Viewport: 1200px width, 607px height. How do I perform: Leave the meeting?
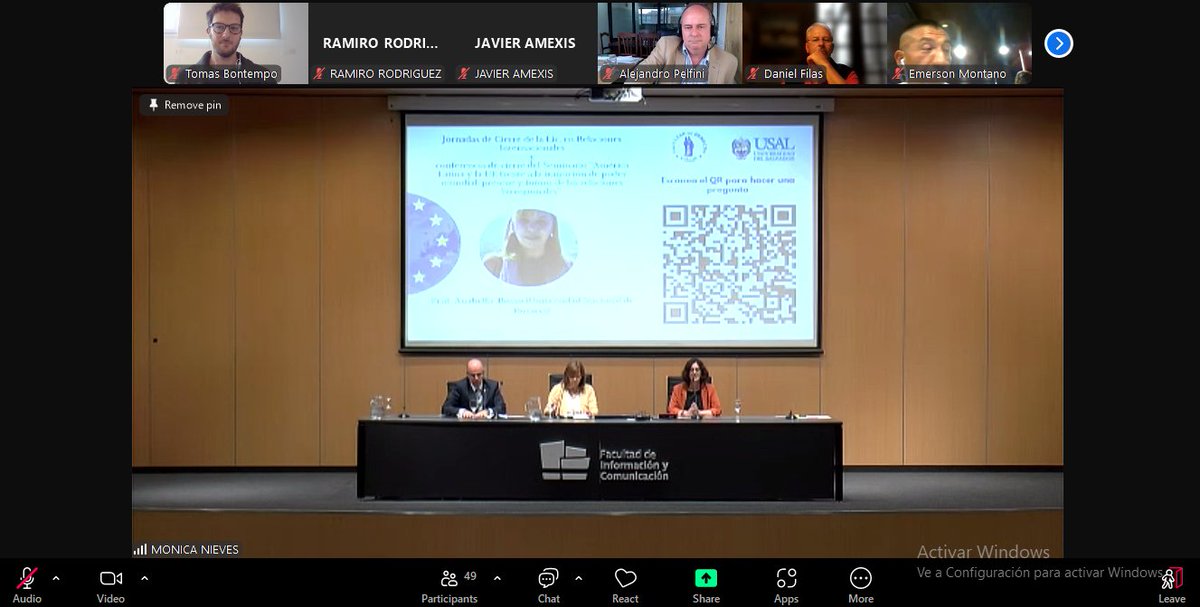point(1171,584)
